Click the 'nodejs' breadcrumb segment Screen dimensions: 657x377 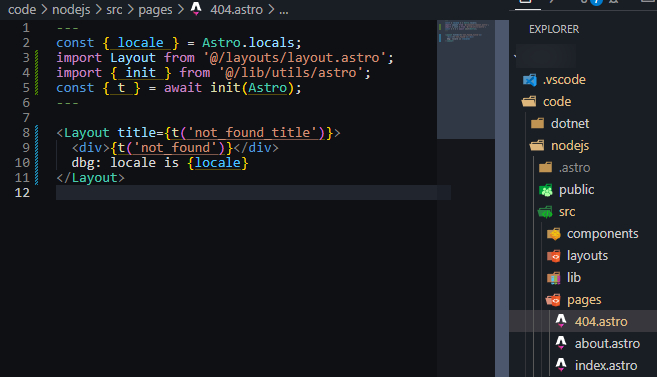click(71, 9)
